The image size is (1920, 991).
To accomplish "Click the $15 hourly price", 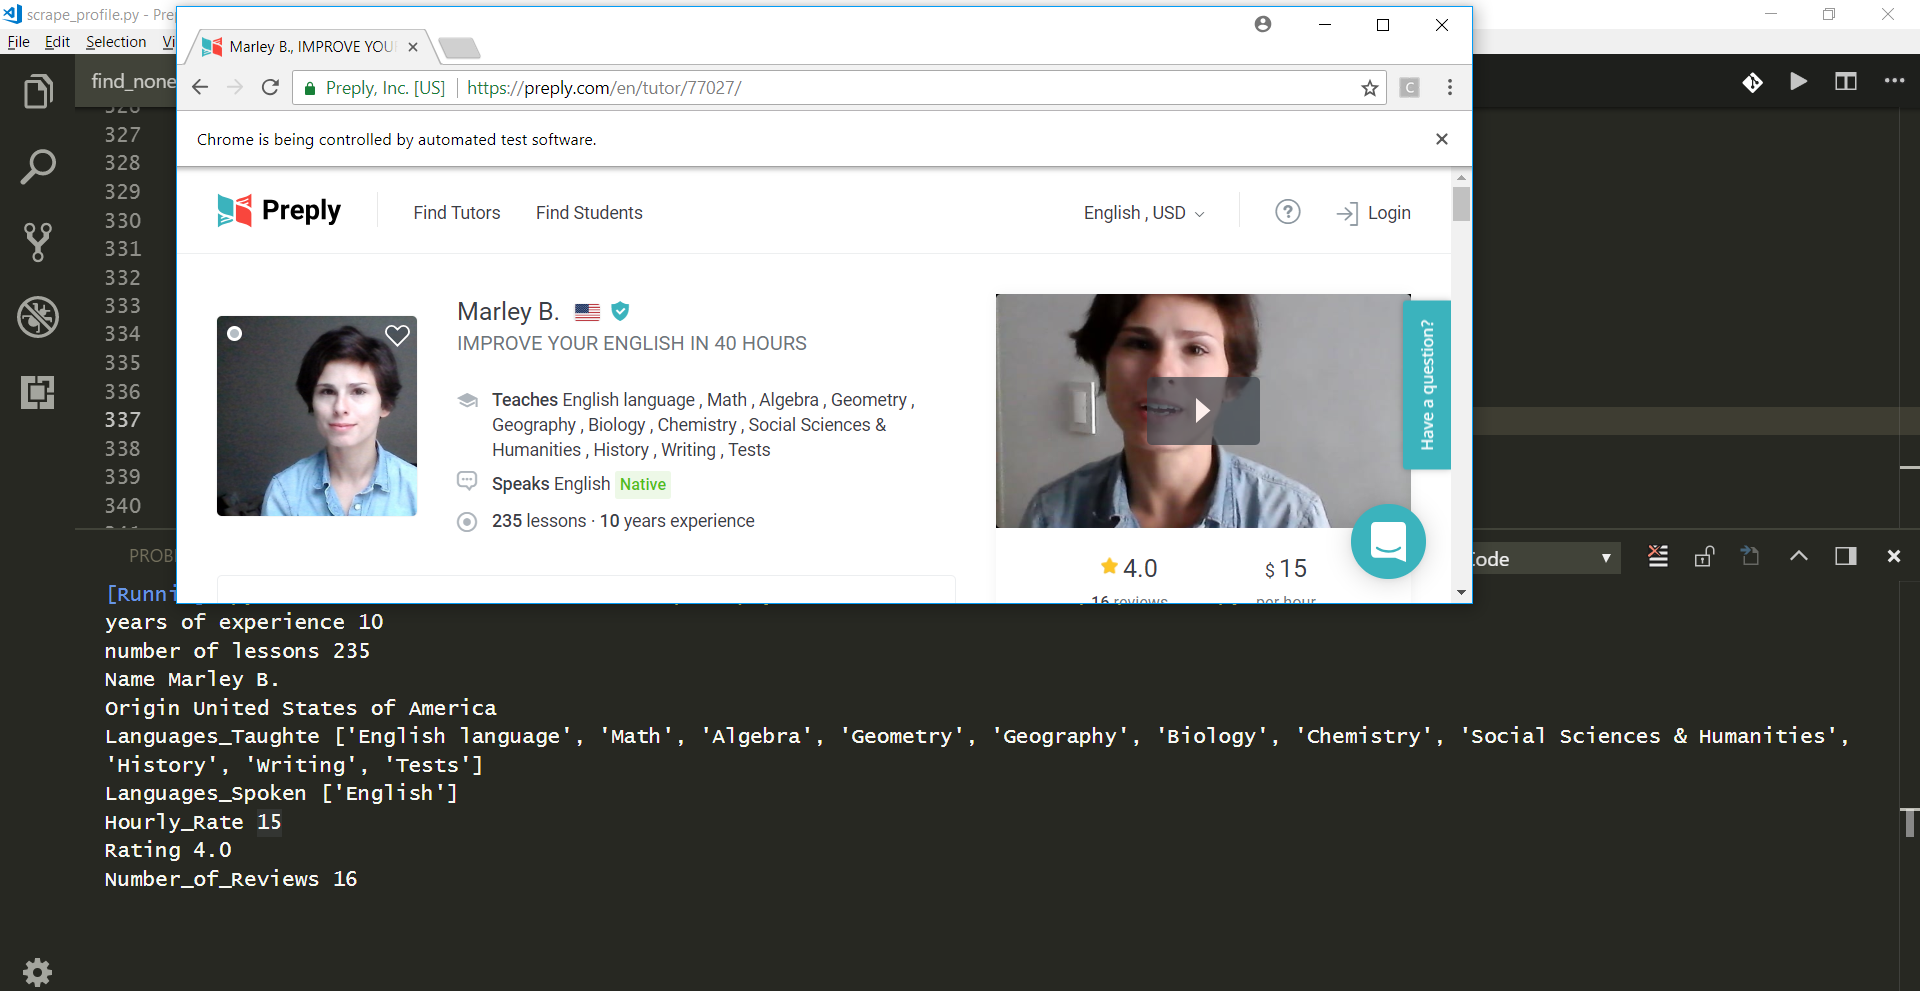I will [x=1286, y=569].
